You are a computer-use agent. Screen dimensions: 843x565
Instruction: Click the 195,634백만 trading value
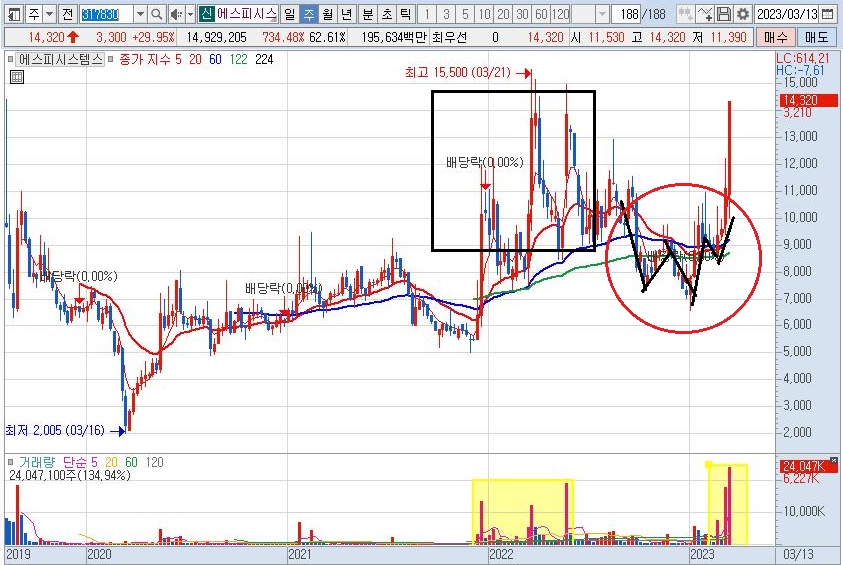coord(394,38)
